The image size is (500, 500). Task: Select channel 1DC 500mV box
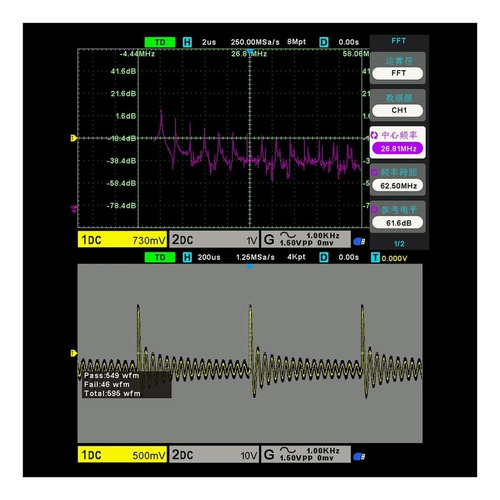tap(122, 455)
